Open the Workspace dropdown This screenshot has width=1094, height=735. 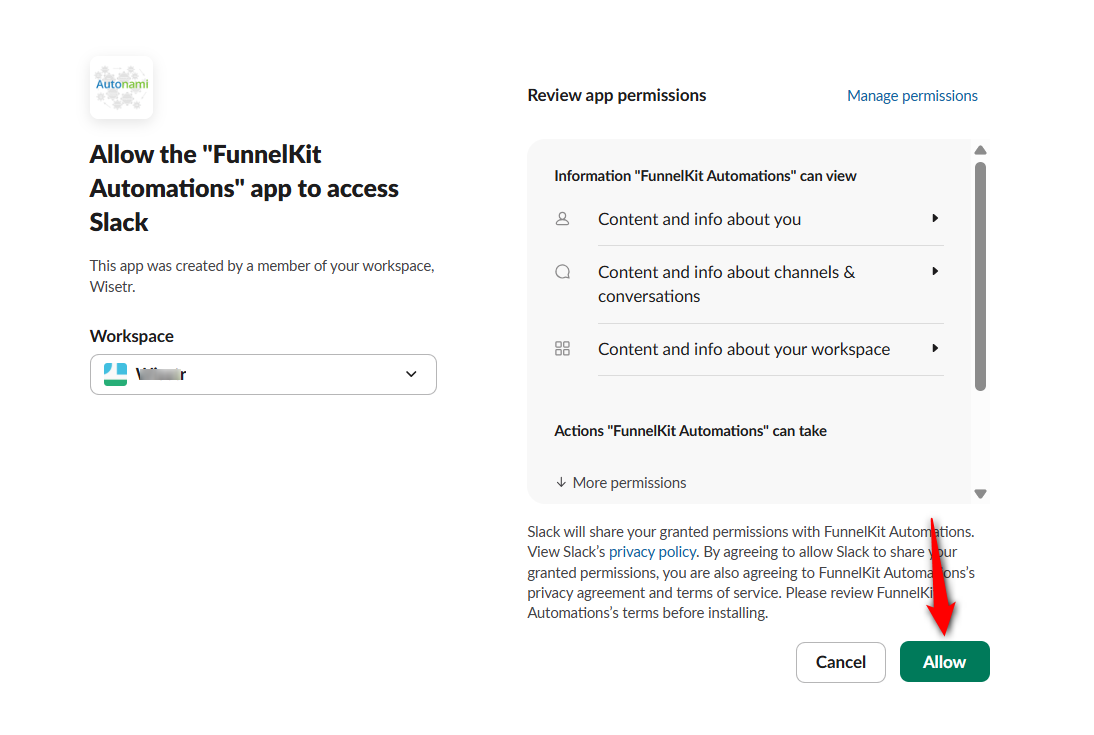click(410, 373)
